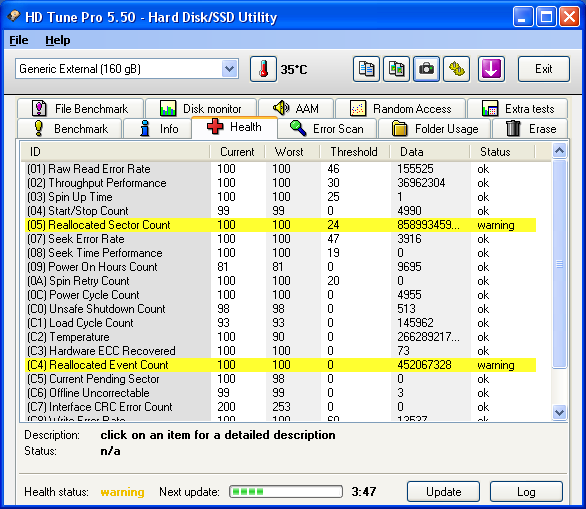
Task: Click the Data column header
Action: click(x=429, y=152)
